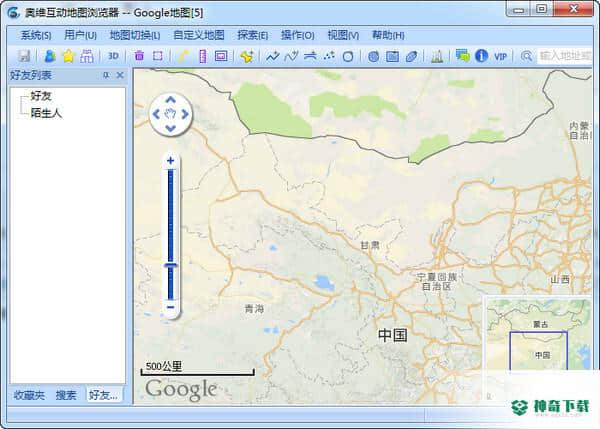
Task: Click the VIP toolbar button
Action: click(500, 57)
